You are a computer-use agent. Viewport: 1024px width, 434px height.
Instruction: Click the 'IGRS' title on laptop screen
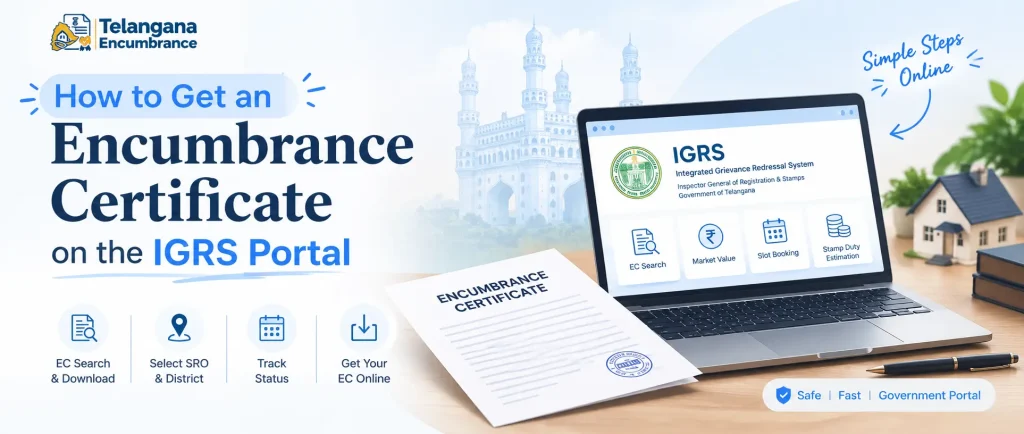(x=697, y=154)
